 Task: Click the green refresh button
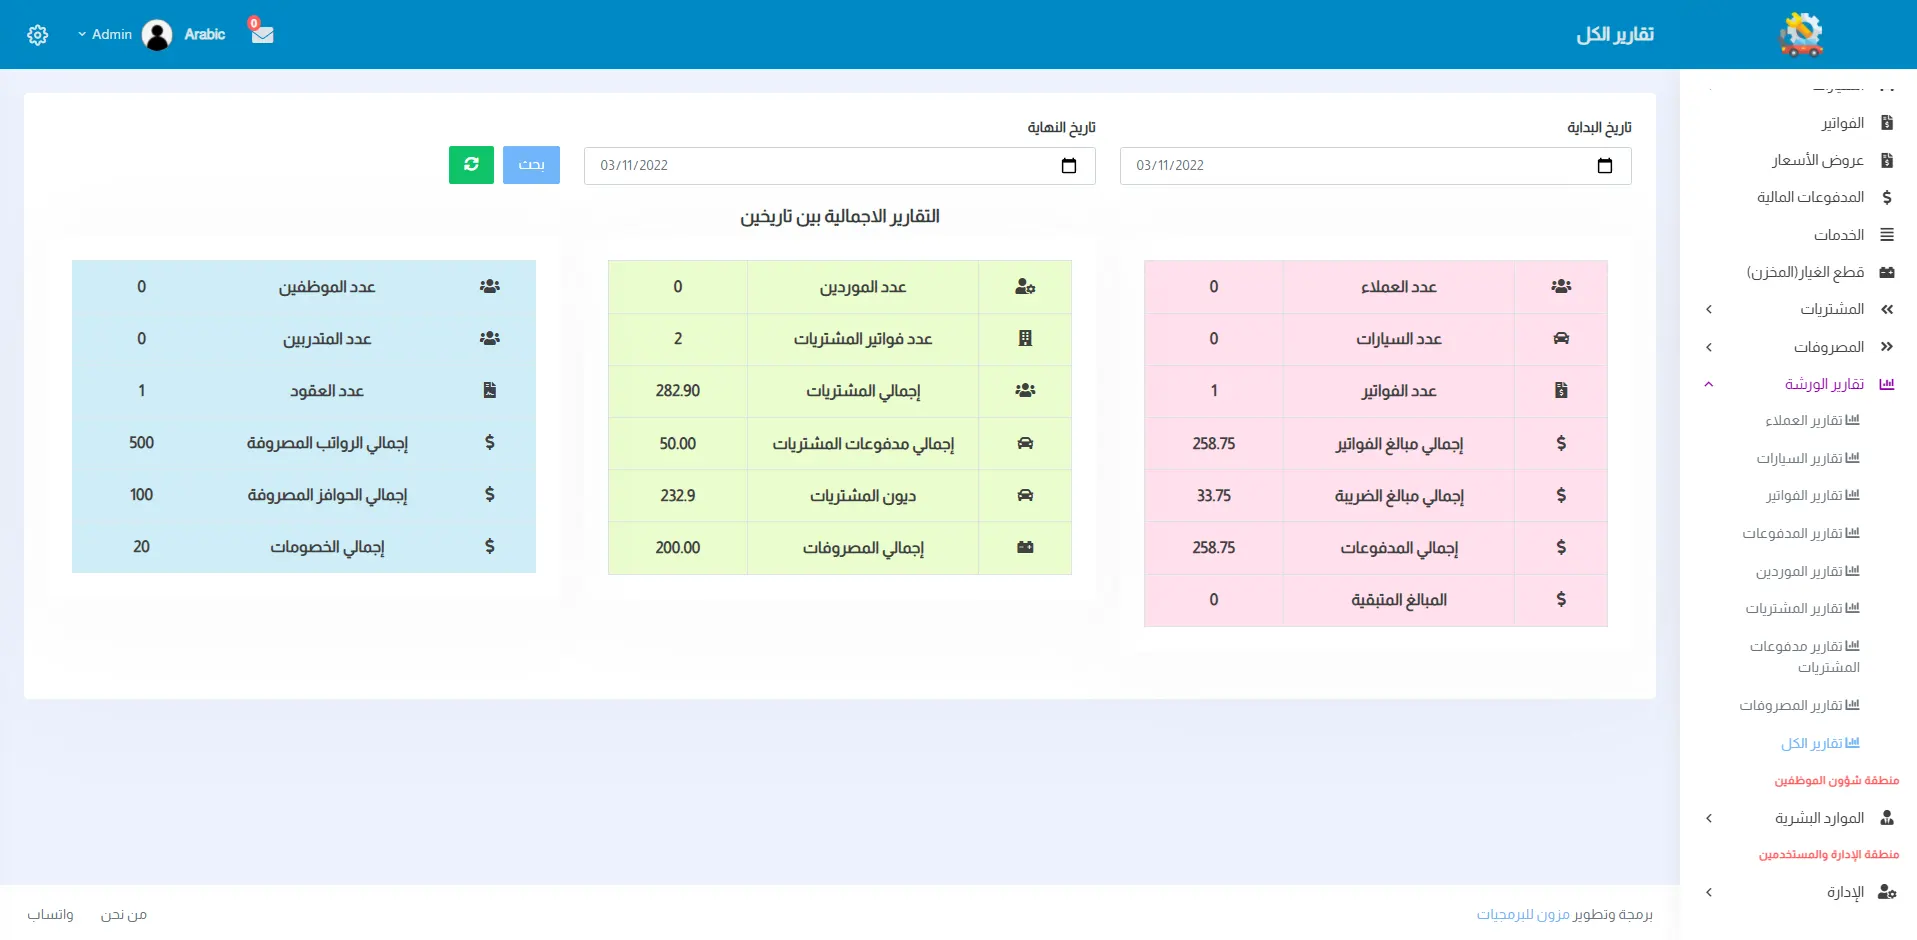tap(471, 165)
